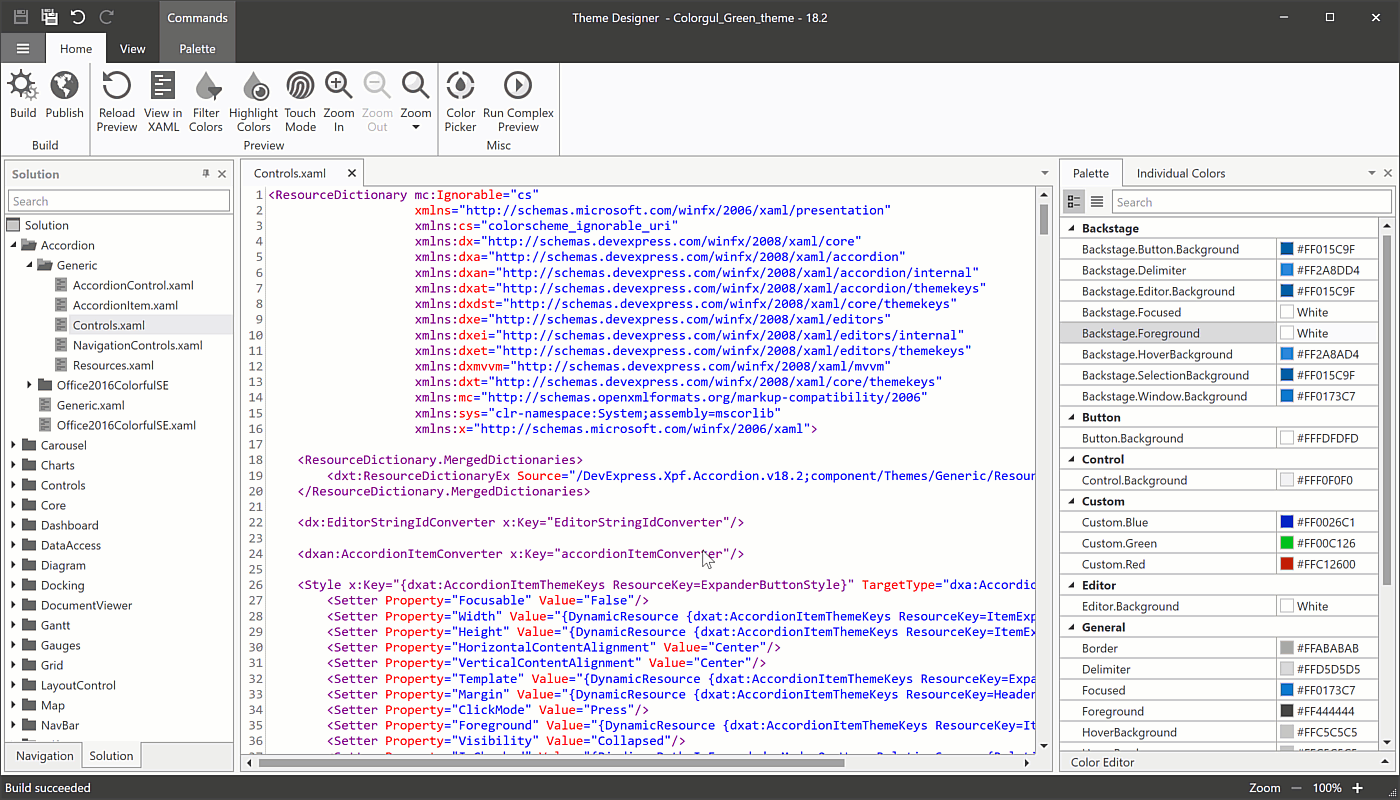Enable Zoom In preview mode
The height and width of the screenshot is (800, 1400).
point(338,97)
